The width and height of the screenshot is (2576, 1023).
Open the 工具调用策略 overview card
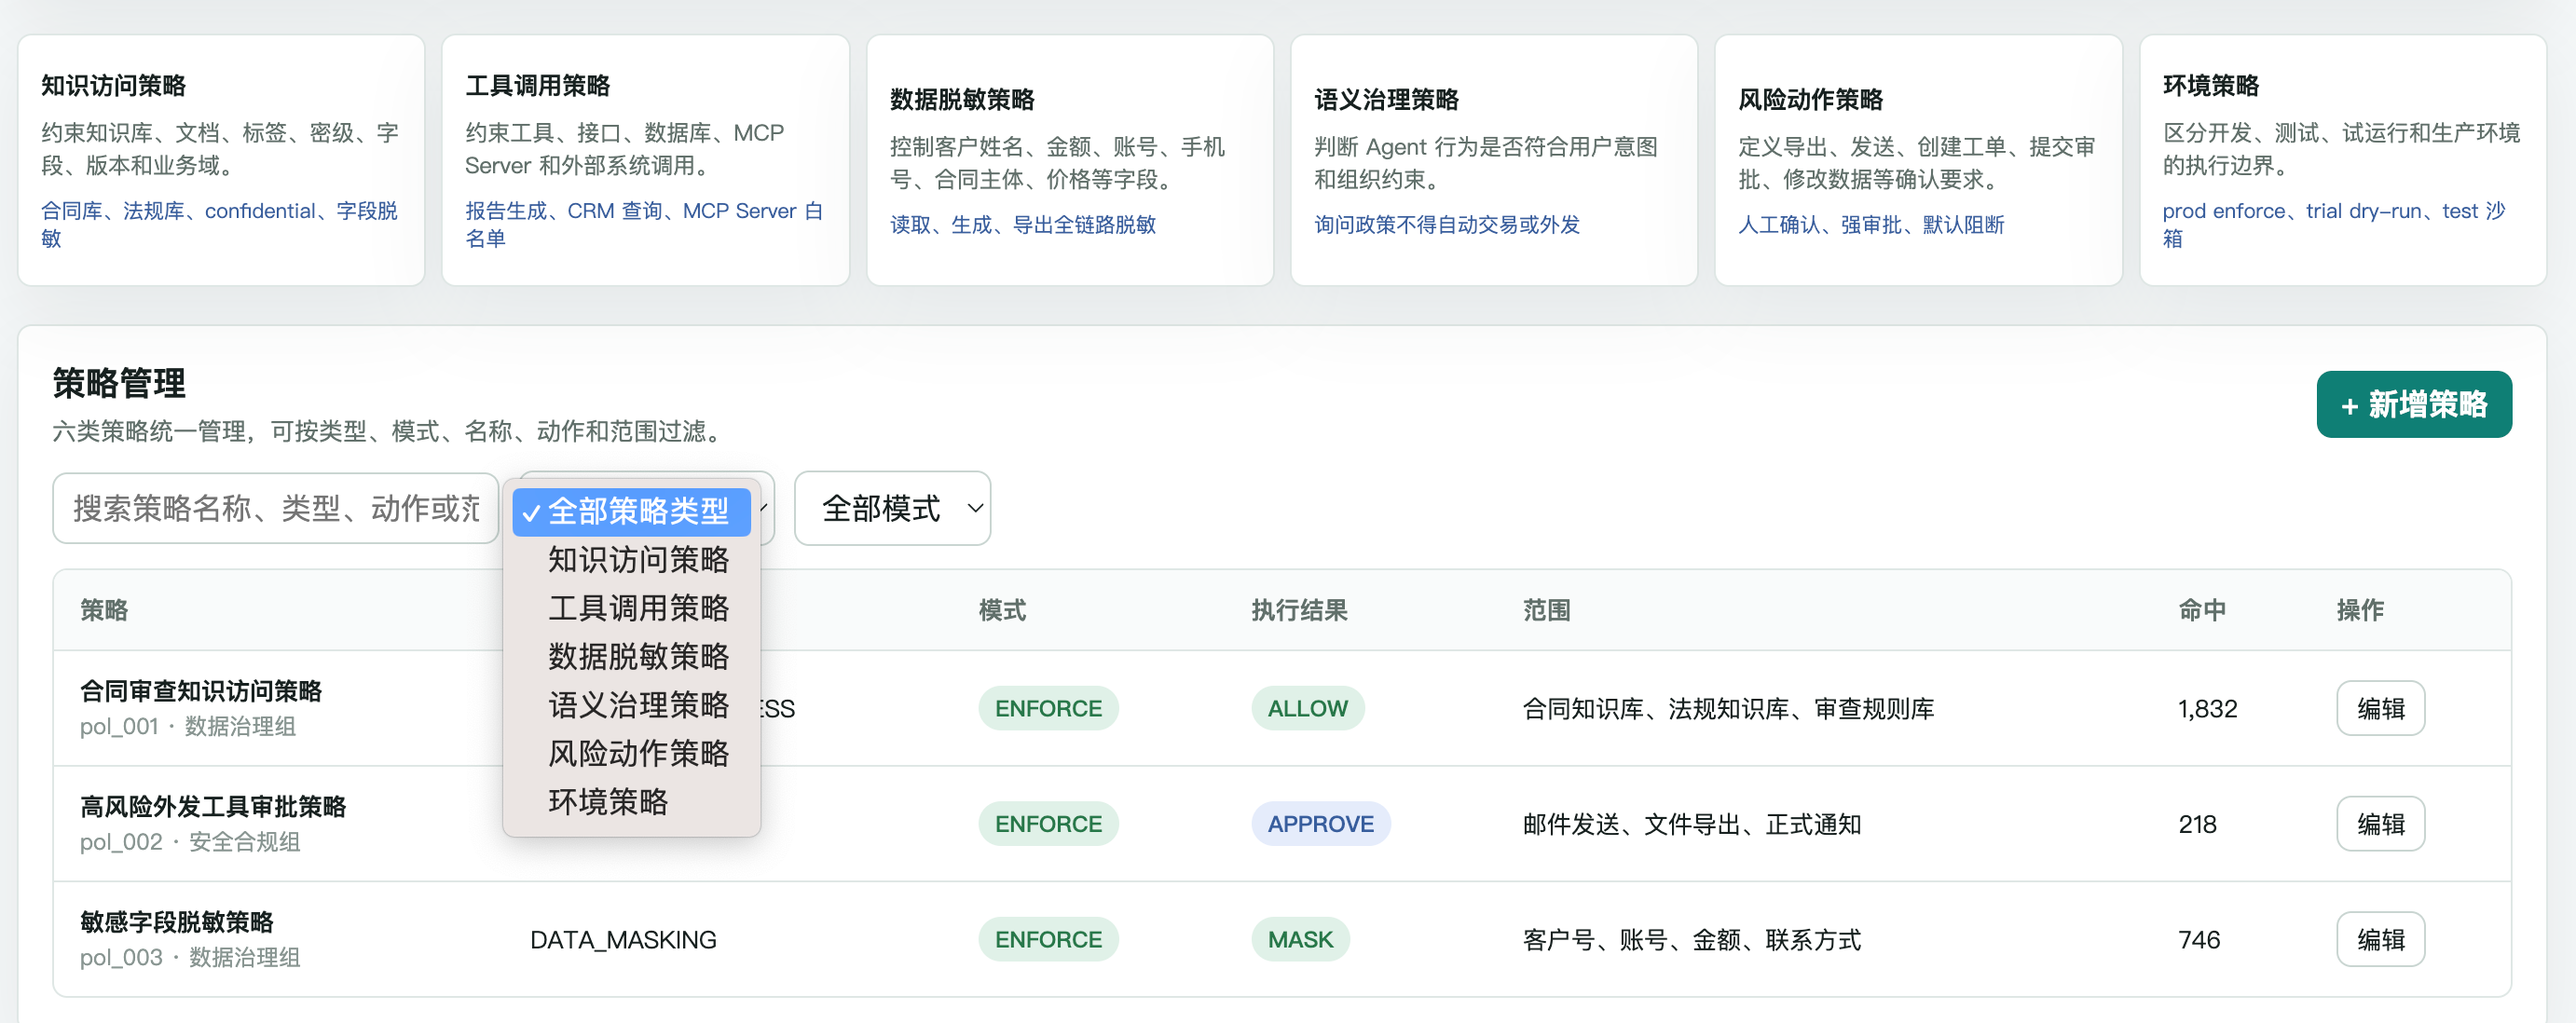point(645,160)
